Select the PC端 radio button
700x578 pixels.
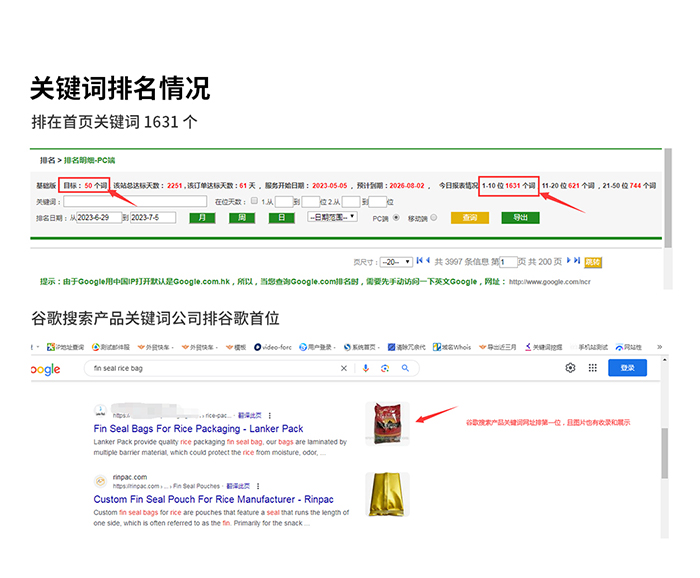coord(396,217)
